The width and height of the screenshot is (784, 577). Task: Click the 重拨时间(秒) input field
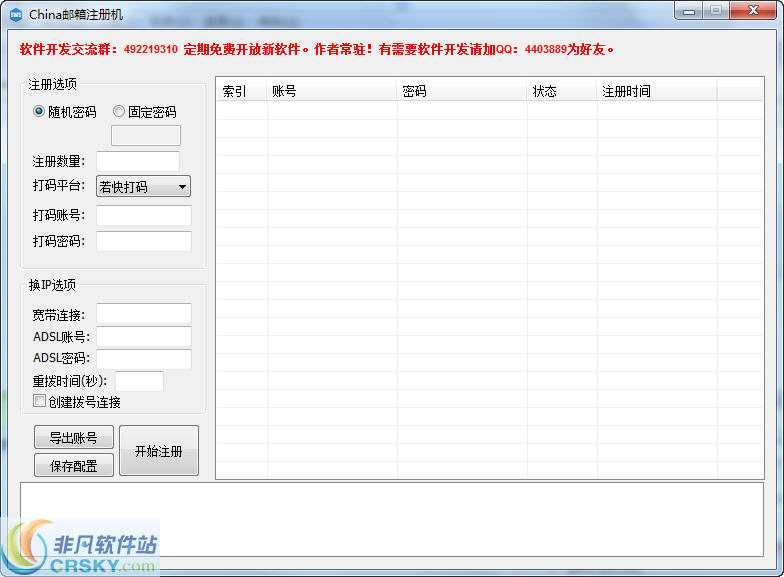coord(139,382)
